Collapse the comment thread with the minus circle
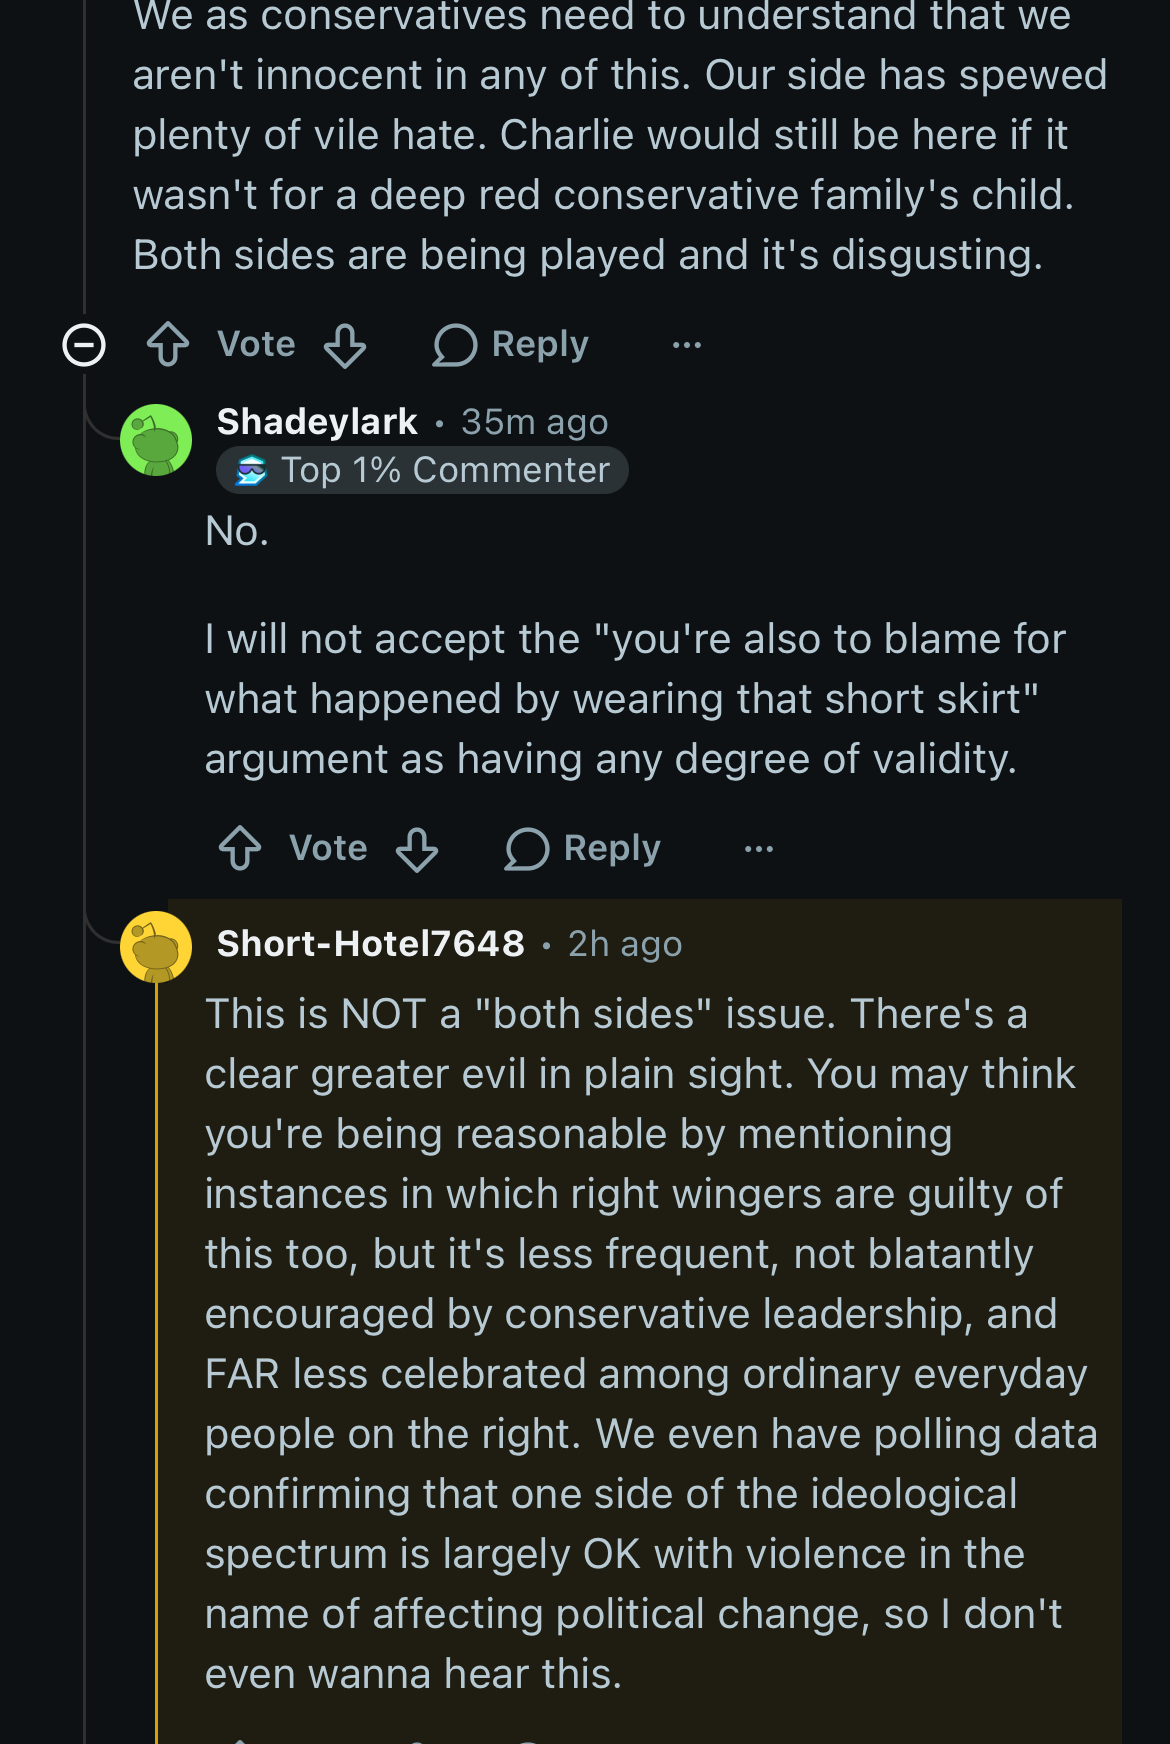Viewport: 1170px width, 1744px height. point(84,345)
